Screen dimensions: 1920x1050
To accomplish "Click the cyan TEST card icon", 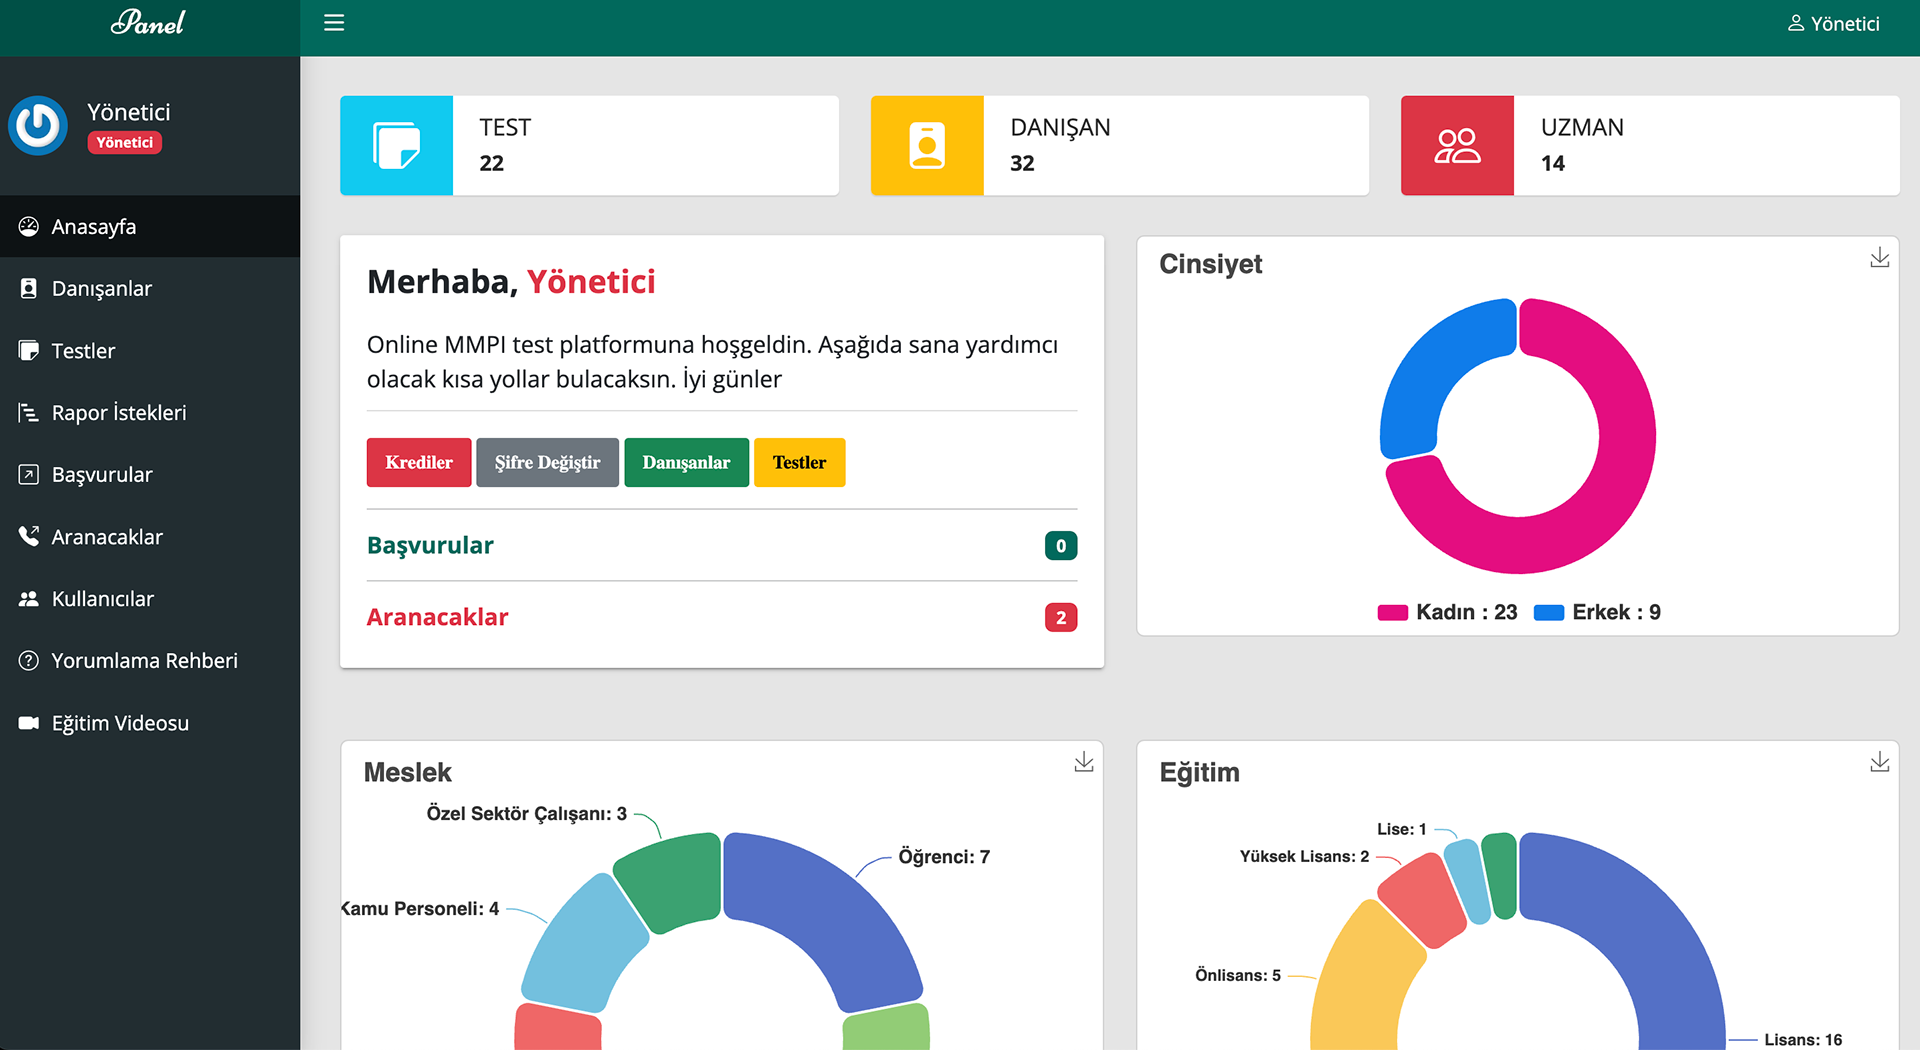I will (397, 146).
